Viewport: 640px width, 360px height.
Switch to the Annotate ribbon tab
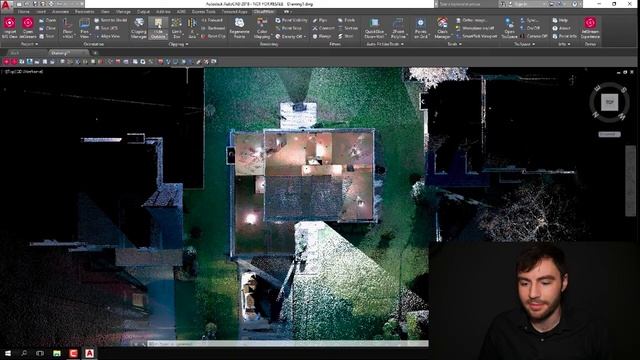pyautogui.click(x=60, y=12)
